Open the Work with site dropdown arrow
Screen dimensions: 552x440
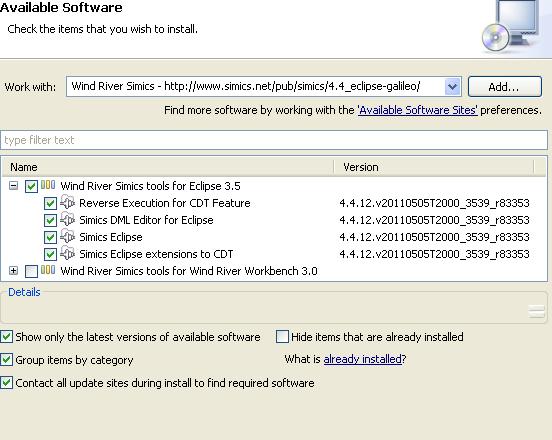[x=452, y=87]
